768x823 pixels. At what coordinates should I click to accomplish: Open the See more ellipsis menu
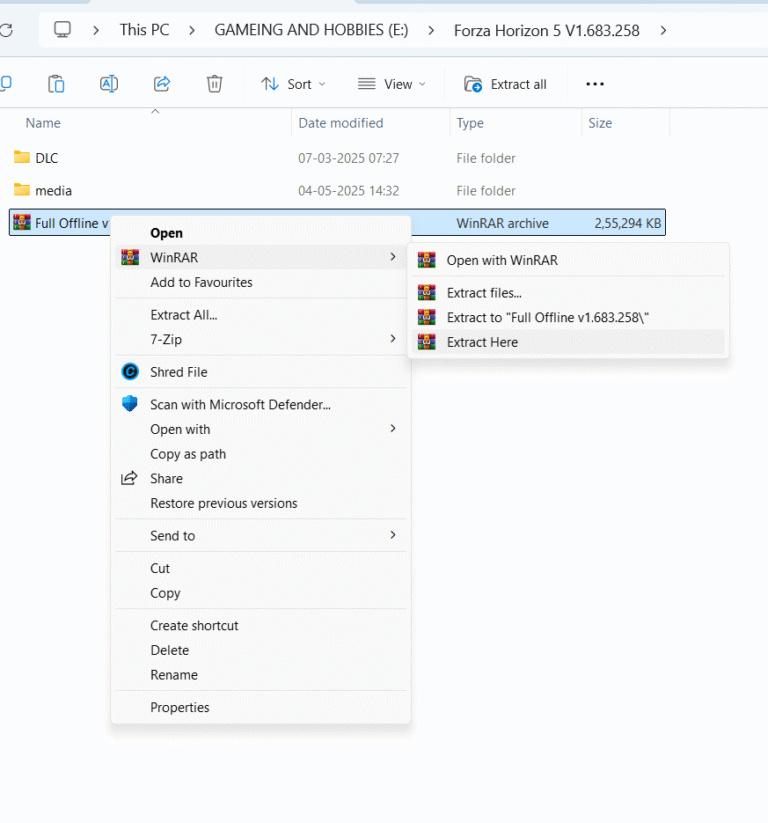[595, 84]
